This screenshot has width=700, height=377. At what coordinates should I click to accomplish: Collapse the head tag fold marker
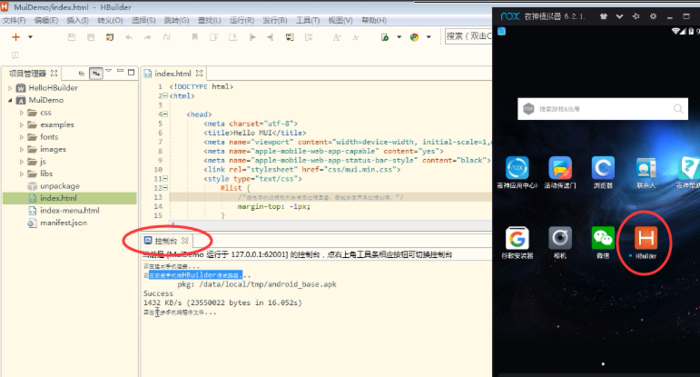(165, 114)
